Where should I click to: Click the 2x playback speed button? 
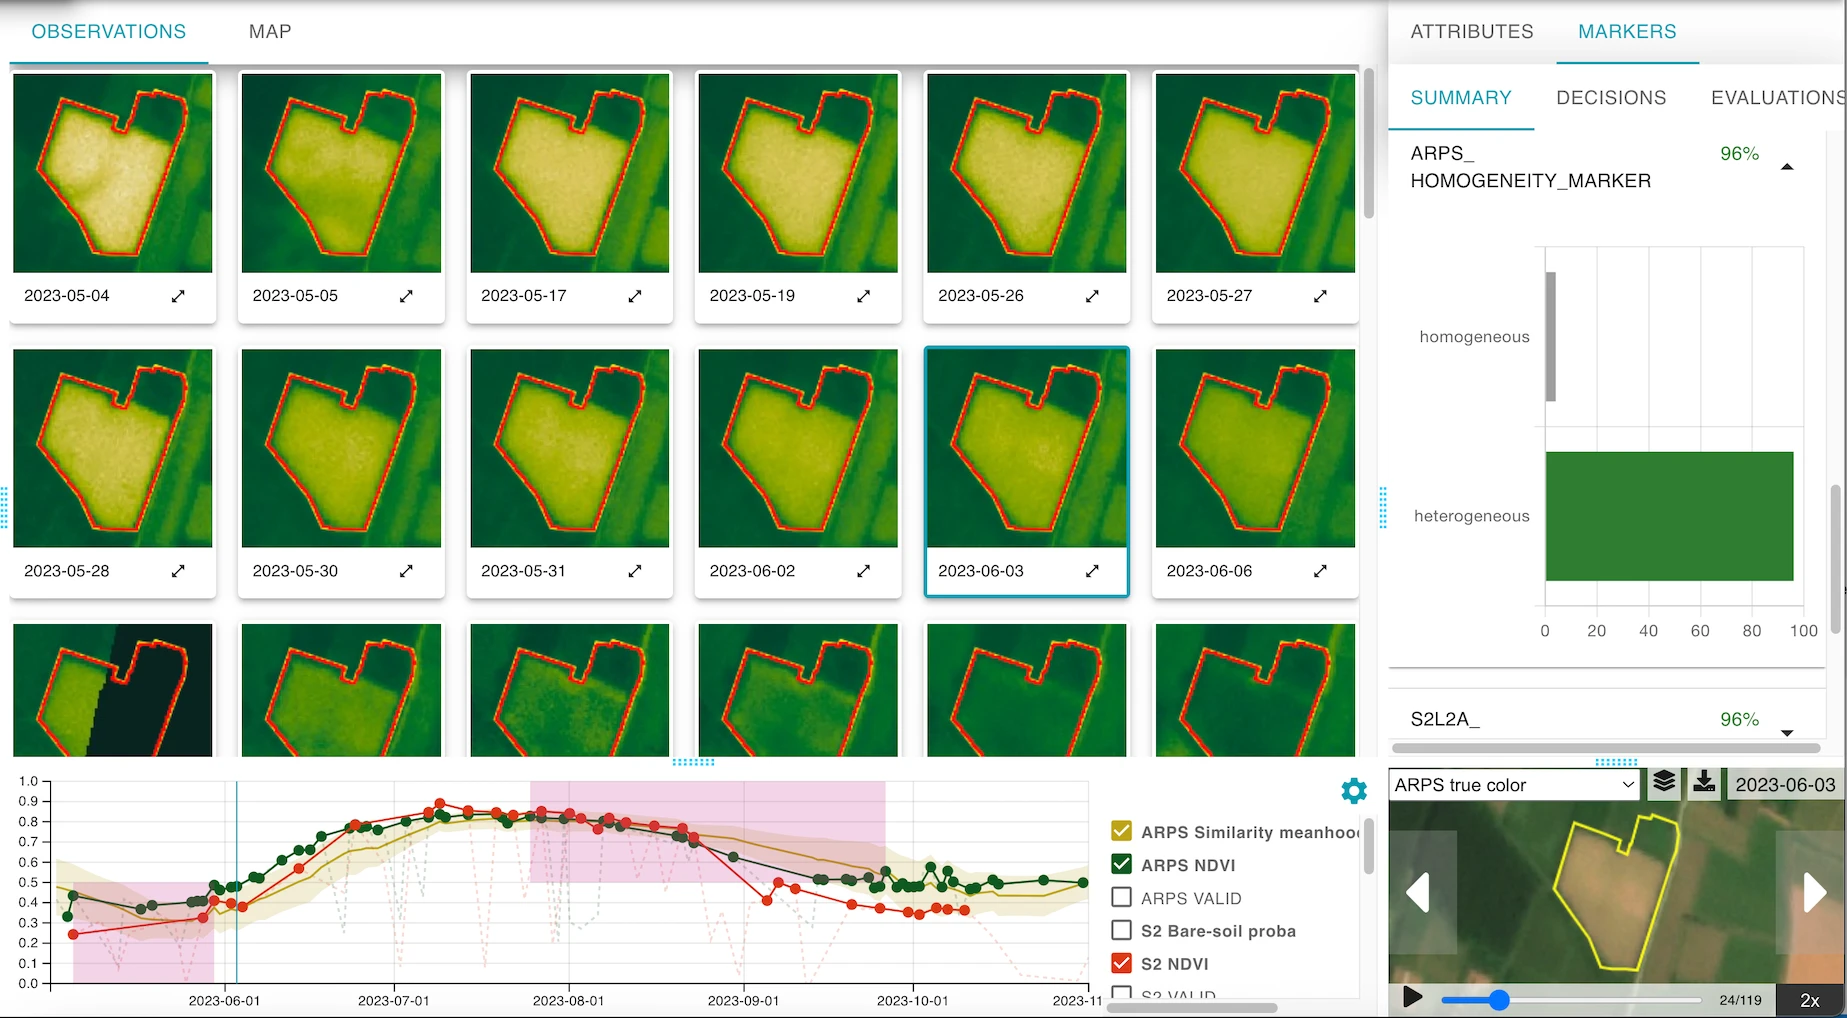click(x=1809, y=1000)
